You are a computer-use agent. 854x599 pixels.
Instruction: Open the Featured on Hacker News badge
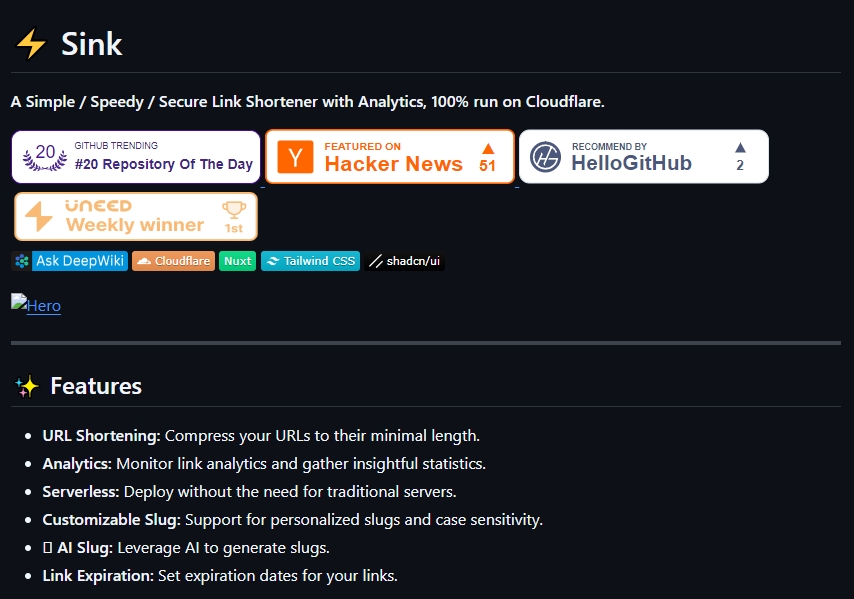pyautogui.click(x=390, y=157)
